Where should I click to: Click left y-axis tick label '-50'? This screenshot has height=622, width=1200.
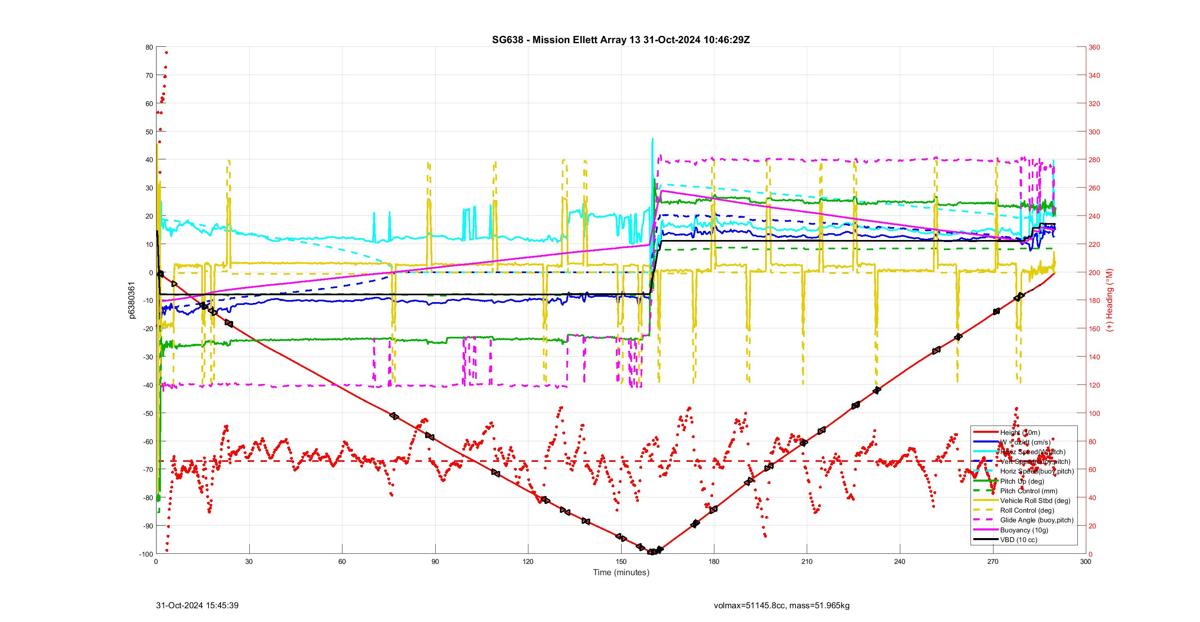point(147,413)
